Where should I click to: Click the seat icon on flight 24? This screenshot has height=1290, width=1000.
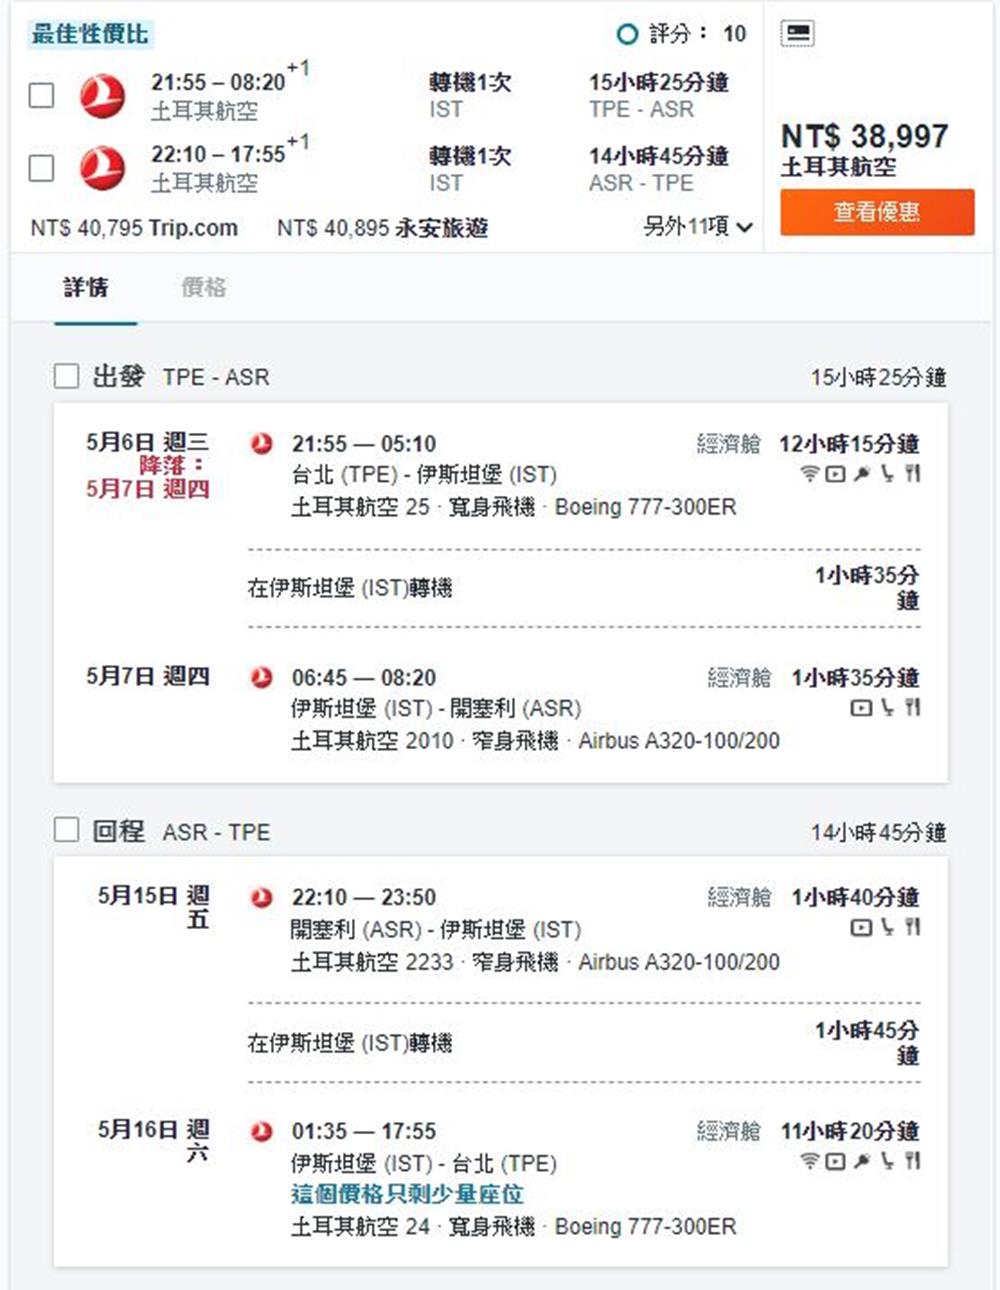click(x=887, y=1161)
